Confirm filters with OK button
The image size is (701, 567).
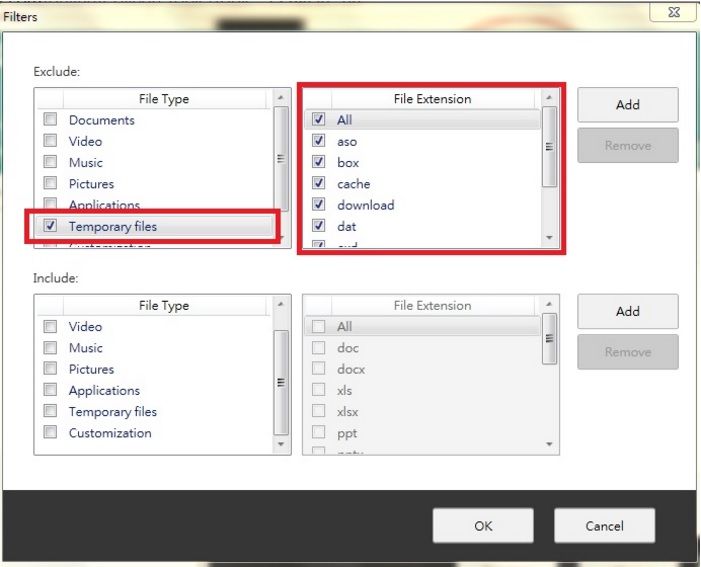483,525
